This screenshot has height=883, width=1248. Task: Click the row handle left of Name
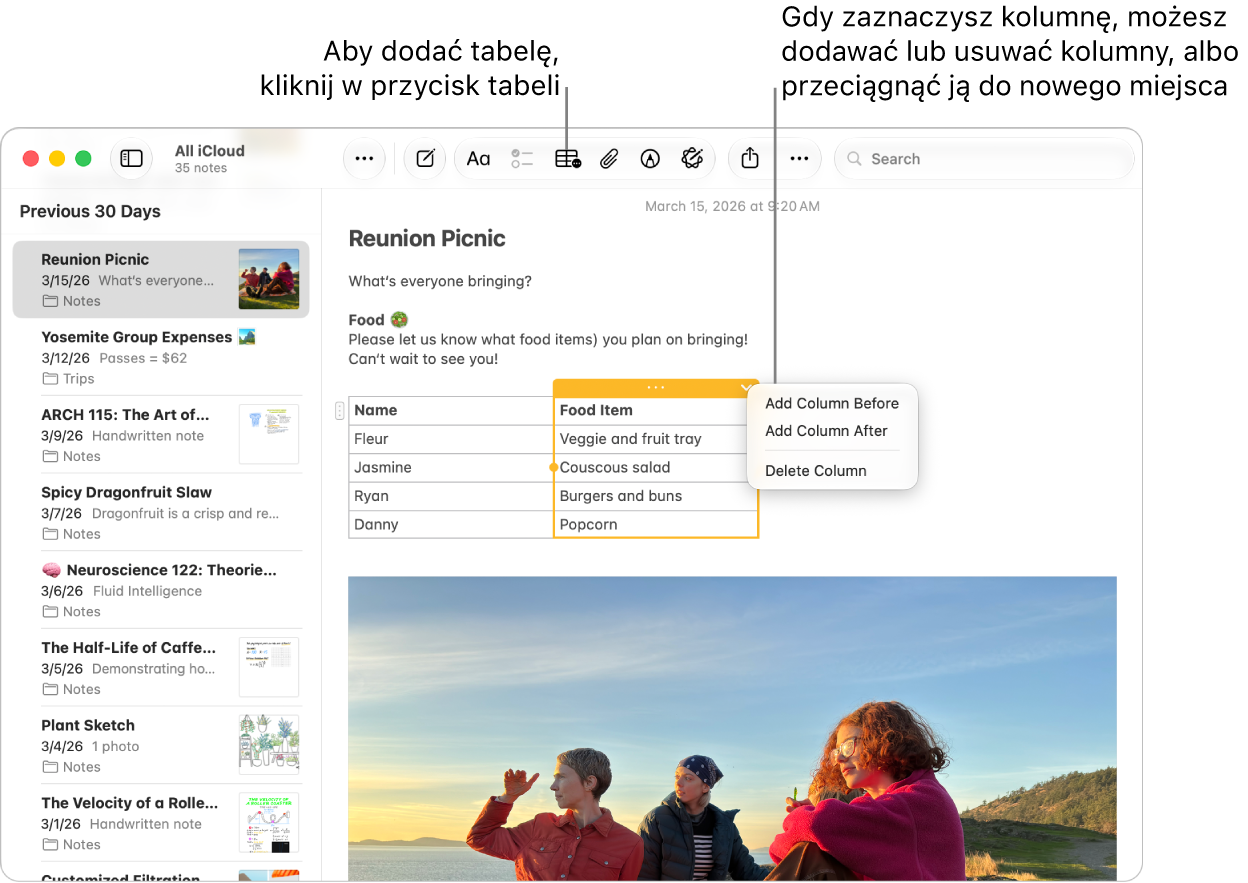click(x=340, y=410)
